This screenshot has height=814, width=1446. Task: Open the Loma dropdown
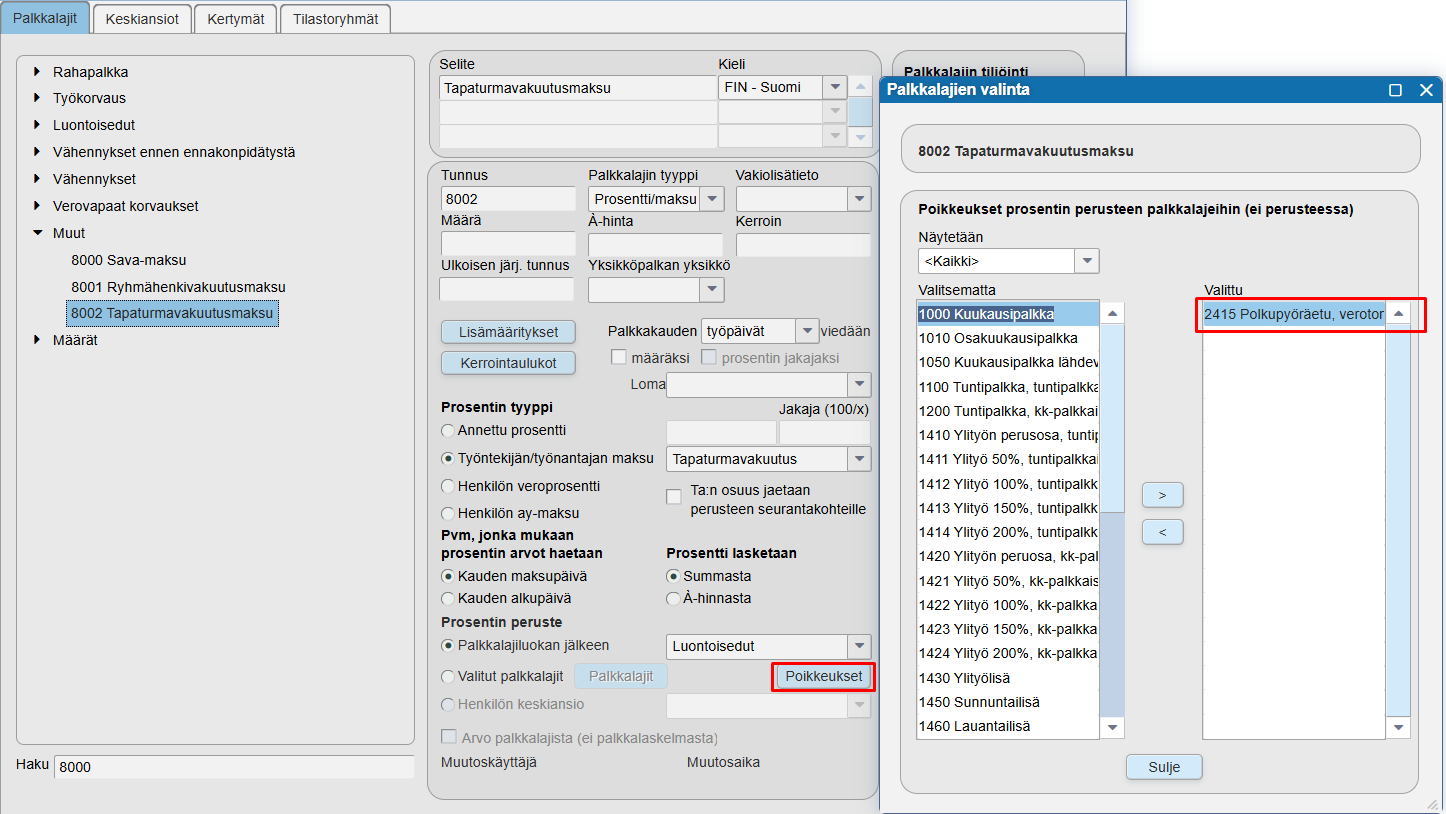point(859,385)
